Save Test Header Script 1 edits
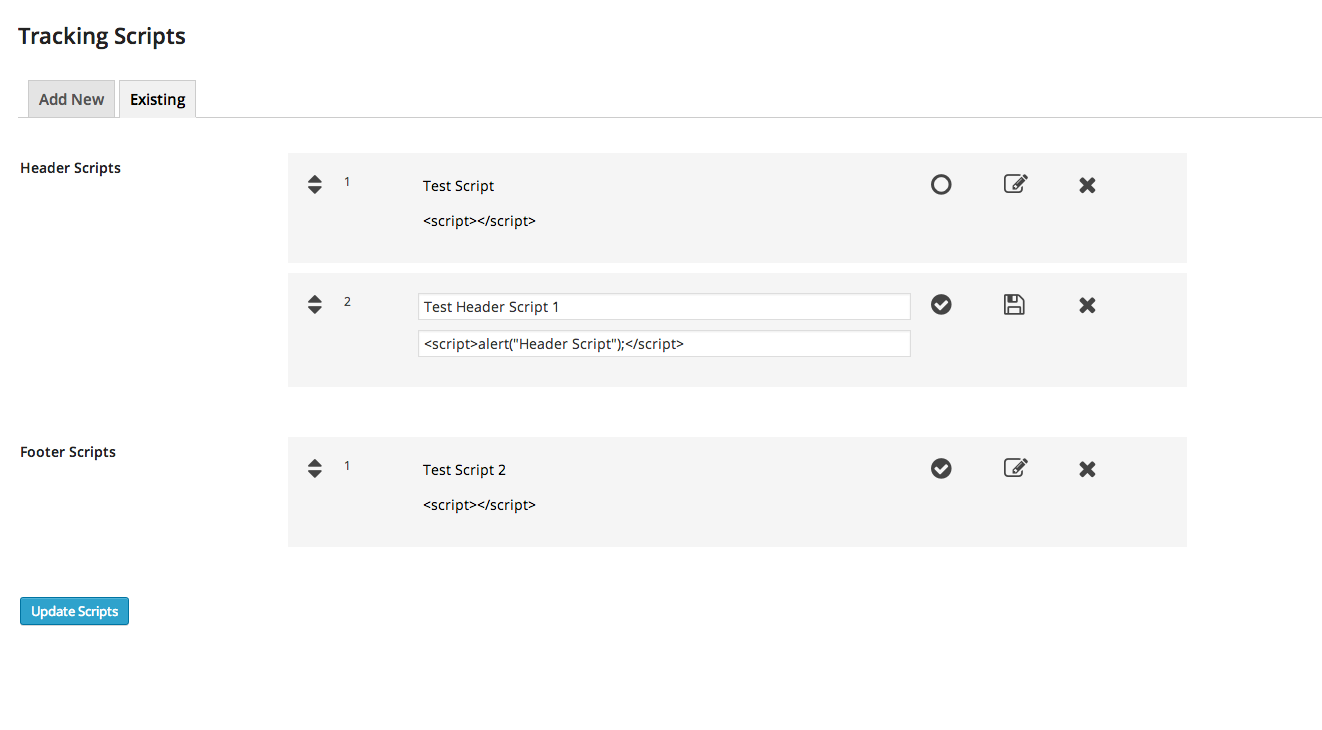 tap(1014, 305)
